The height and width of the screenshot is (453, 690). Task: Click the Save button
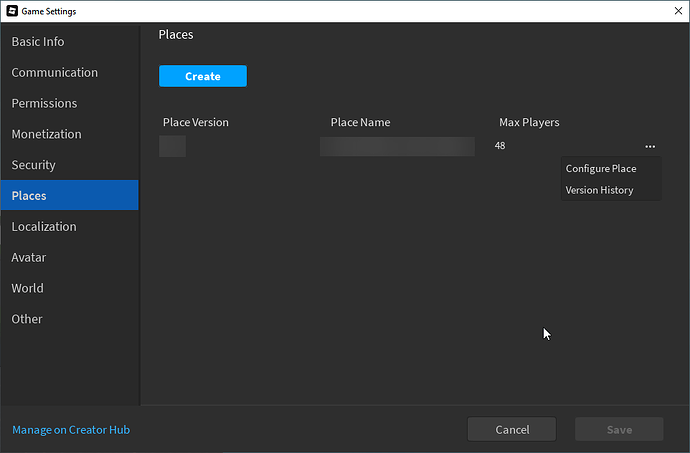(x=619, y=429)
